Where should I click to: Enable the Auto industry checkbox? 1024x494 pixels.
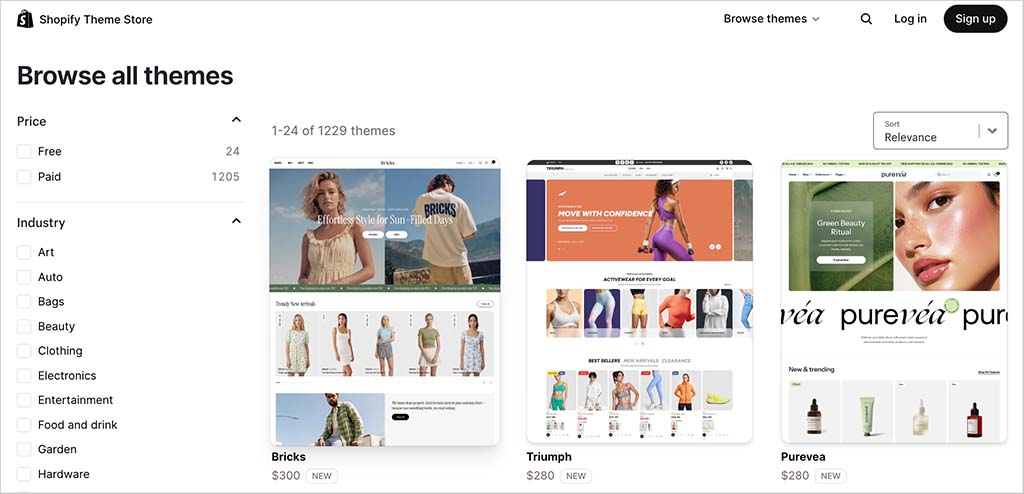click(24, 277)
